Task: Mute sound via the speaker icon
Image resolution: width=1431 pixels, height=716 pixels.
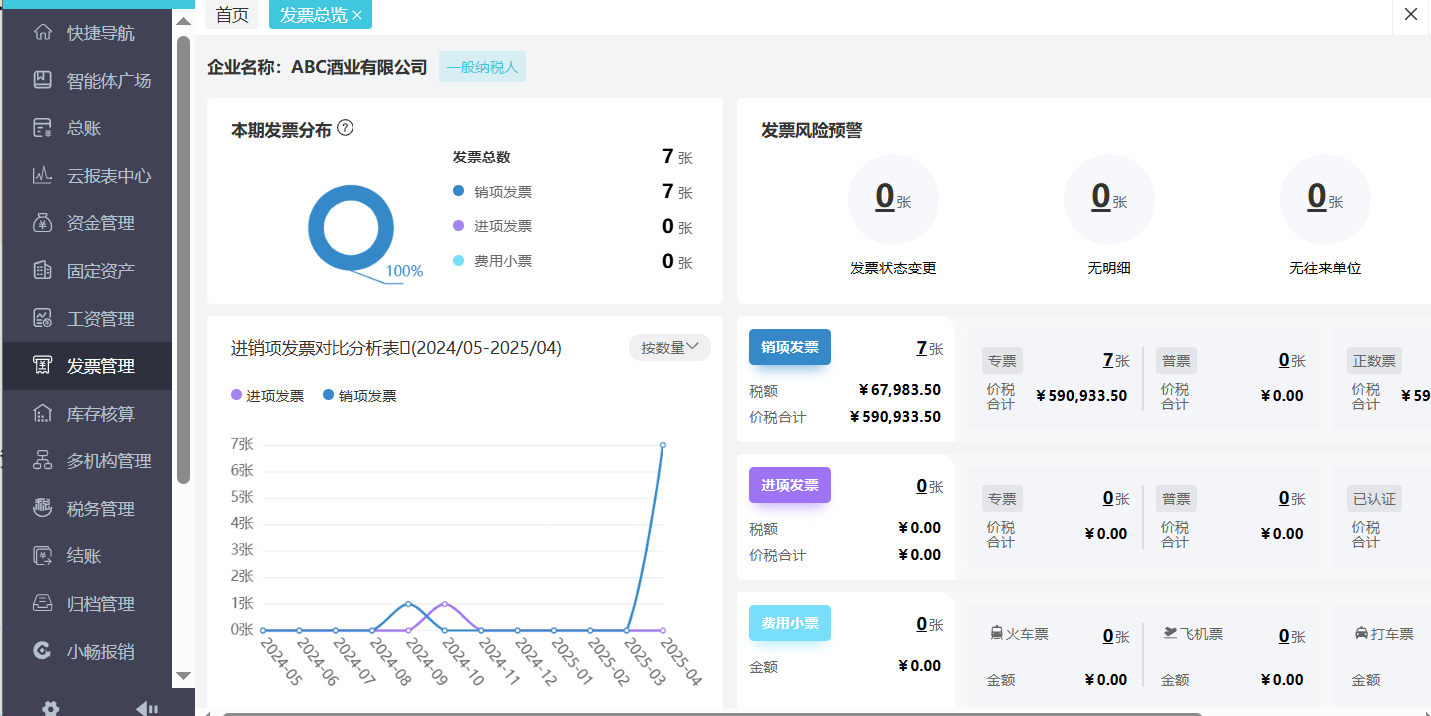Action: (x=146, y=708)
